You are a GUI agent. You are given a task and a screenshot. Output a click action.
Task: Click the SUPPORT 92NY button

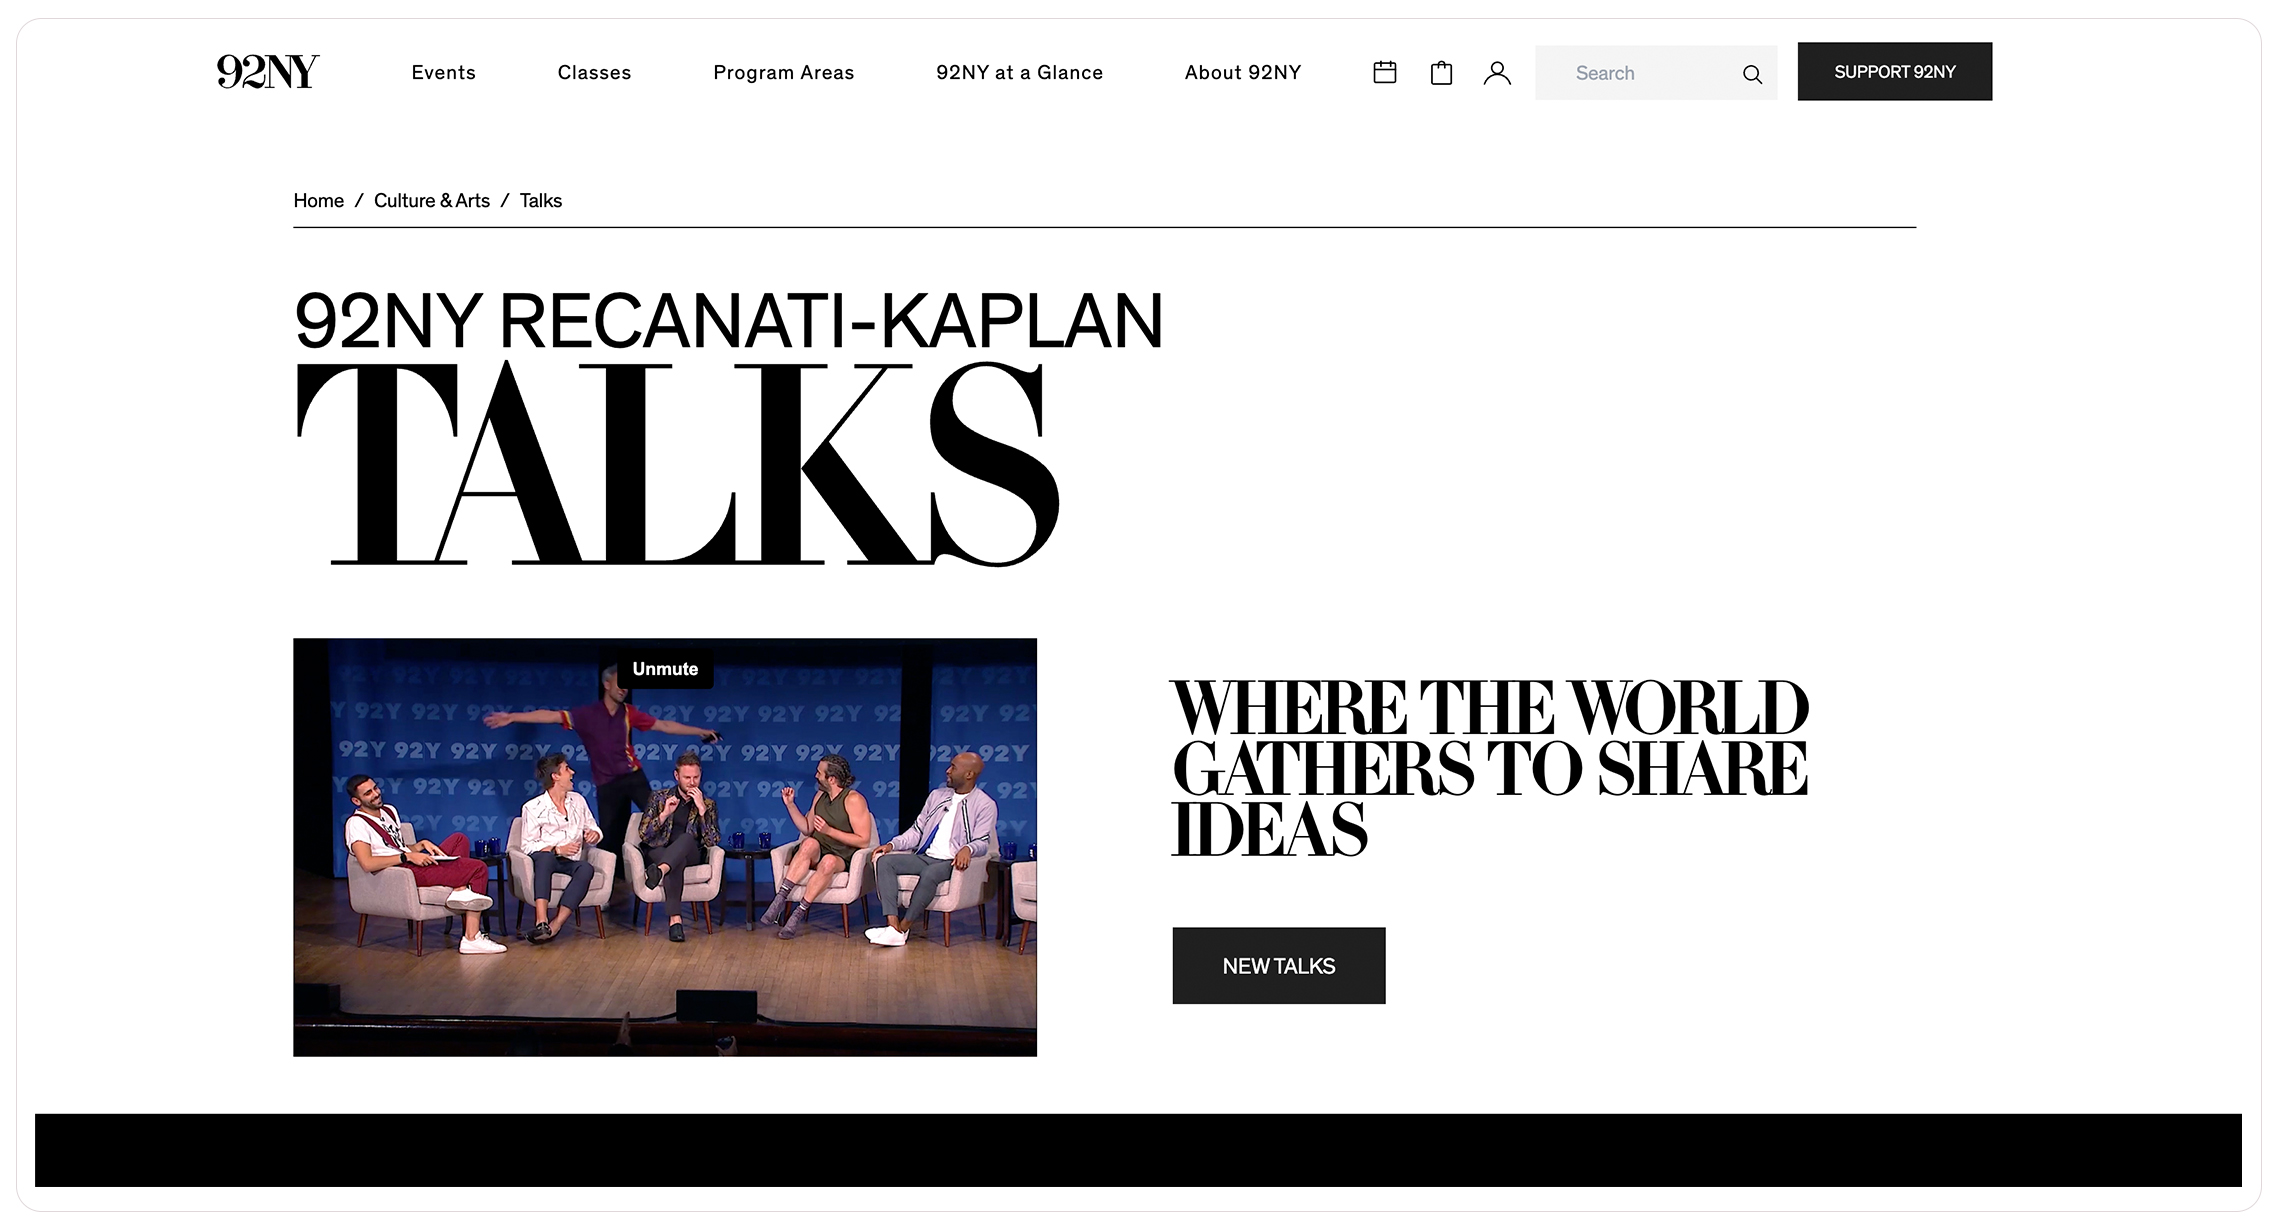tap(1894, 71)
